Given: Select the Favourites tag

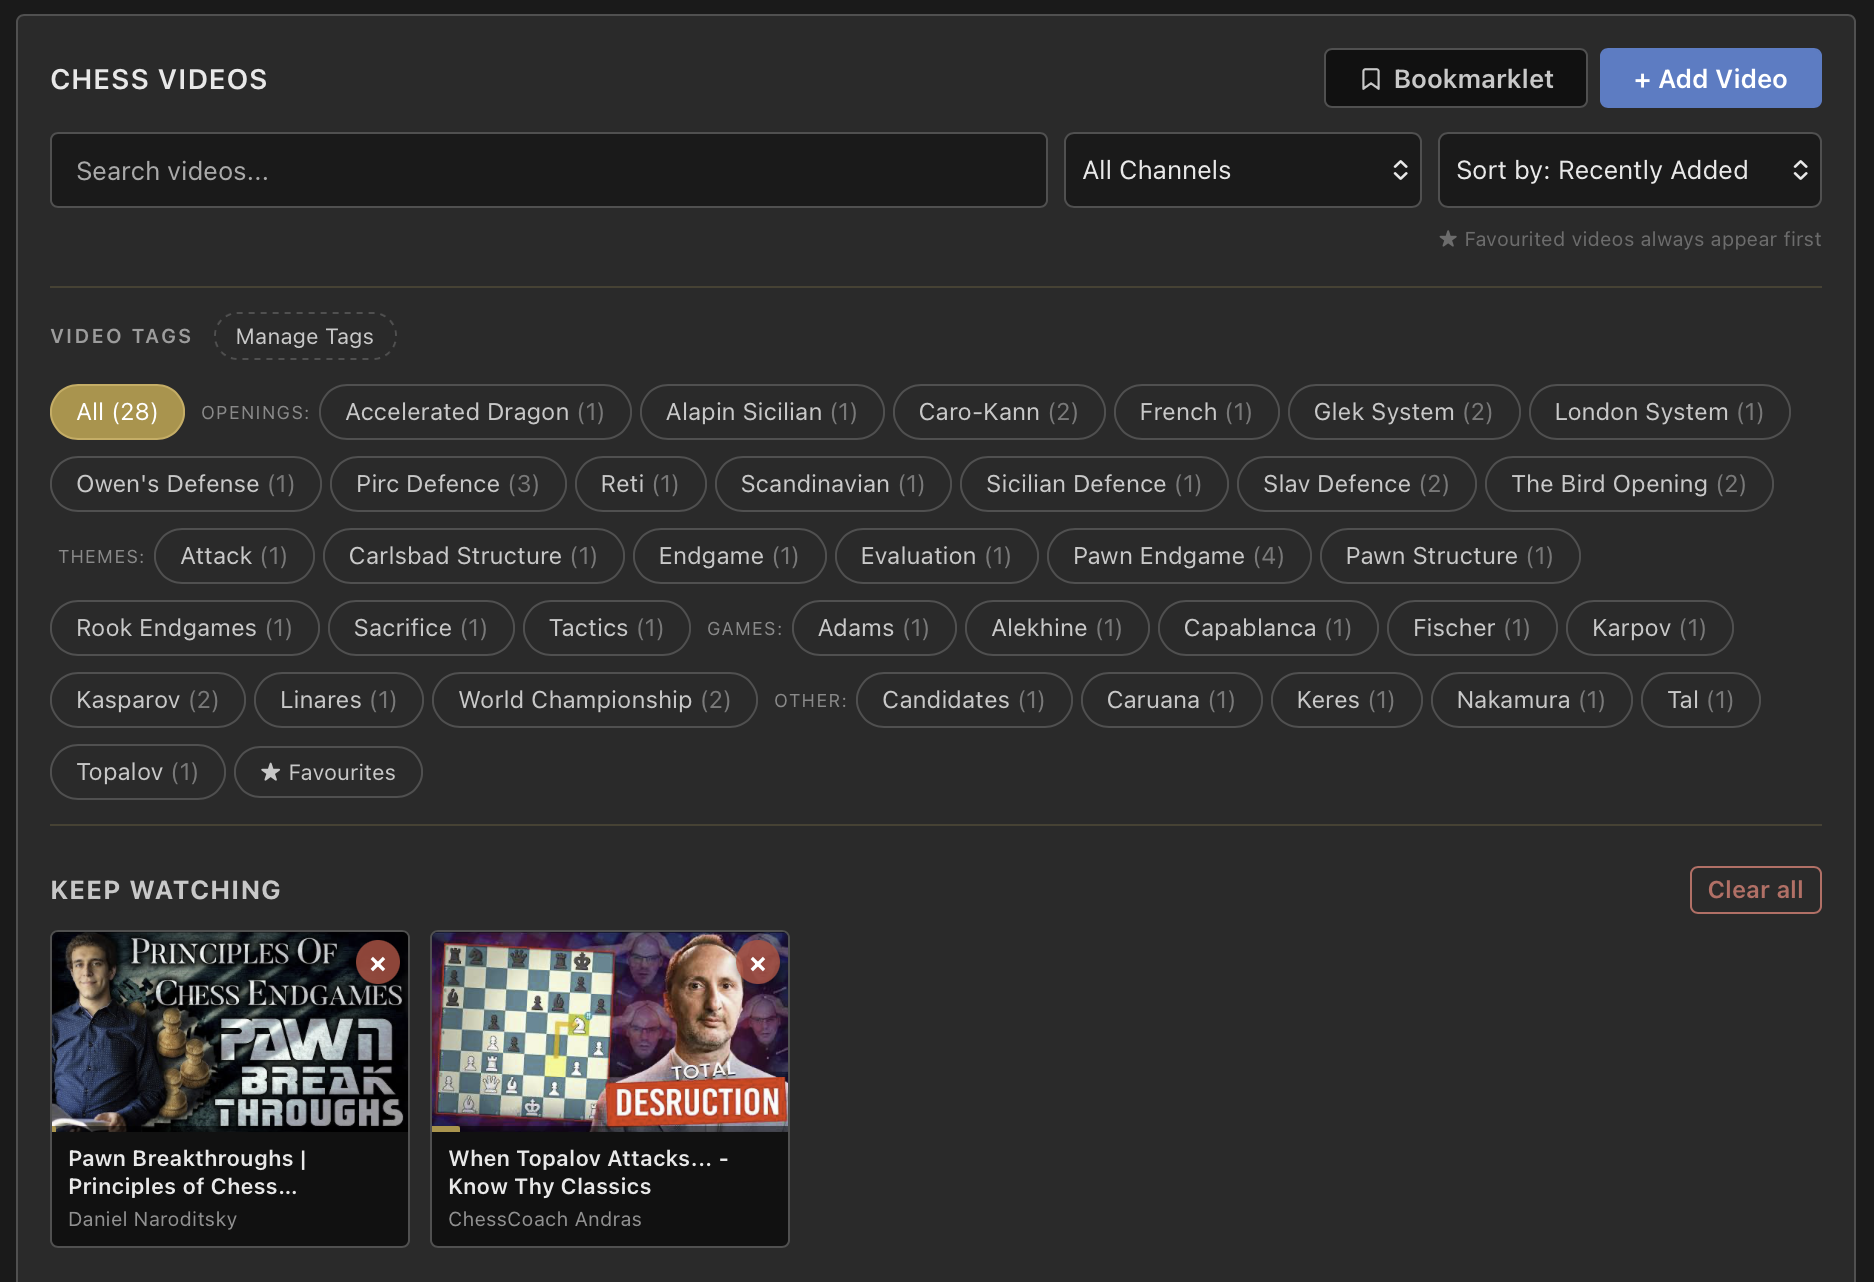Looking at the screenshot, I should [328, 771].
